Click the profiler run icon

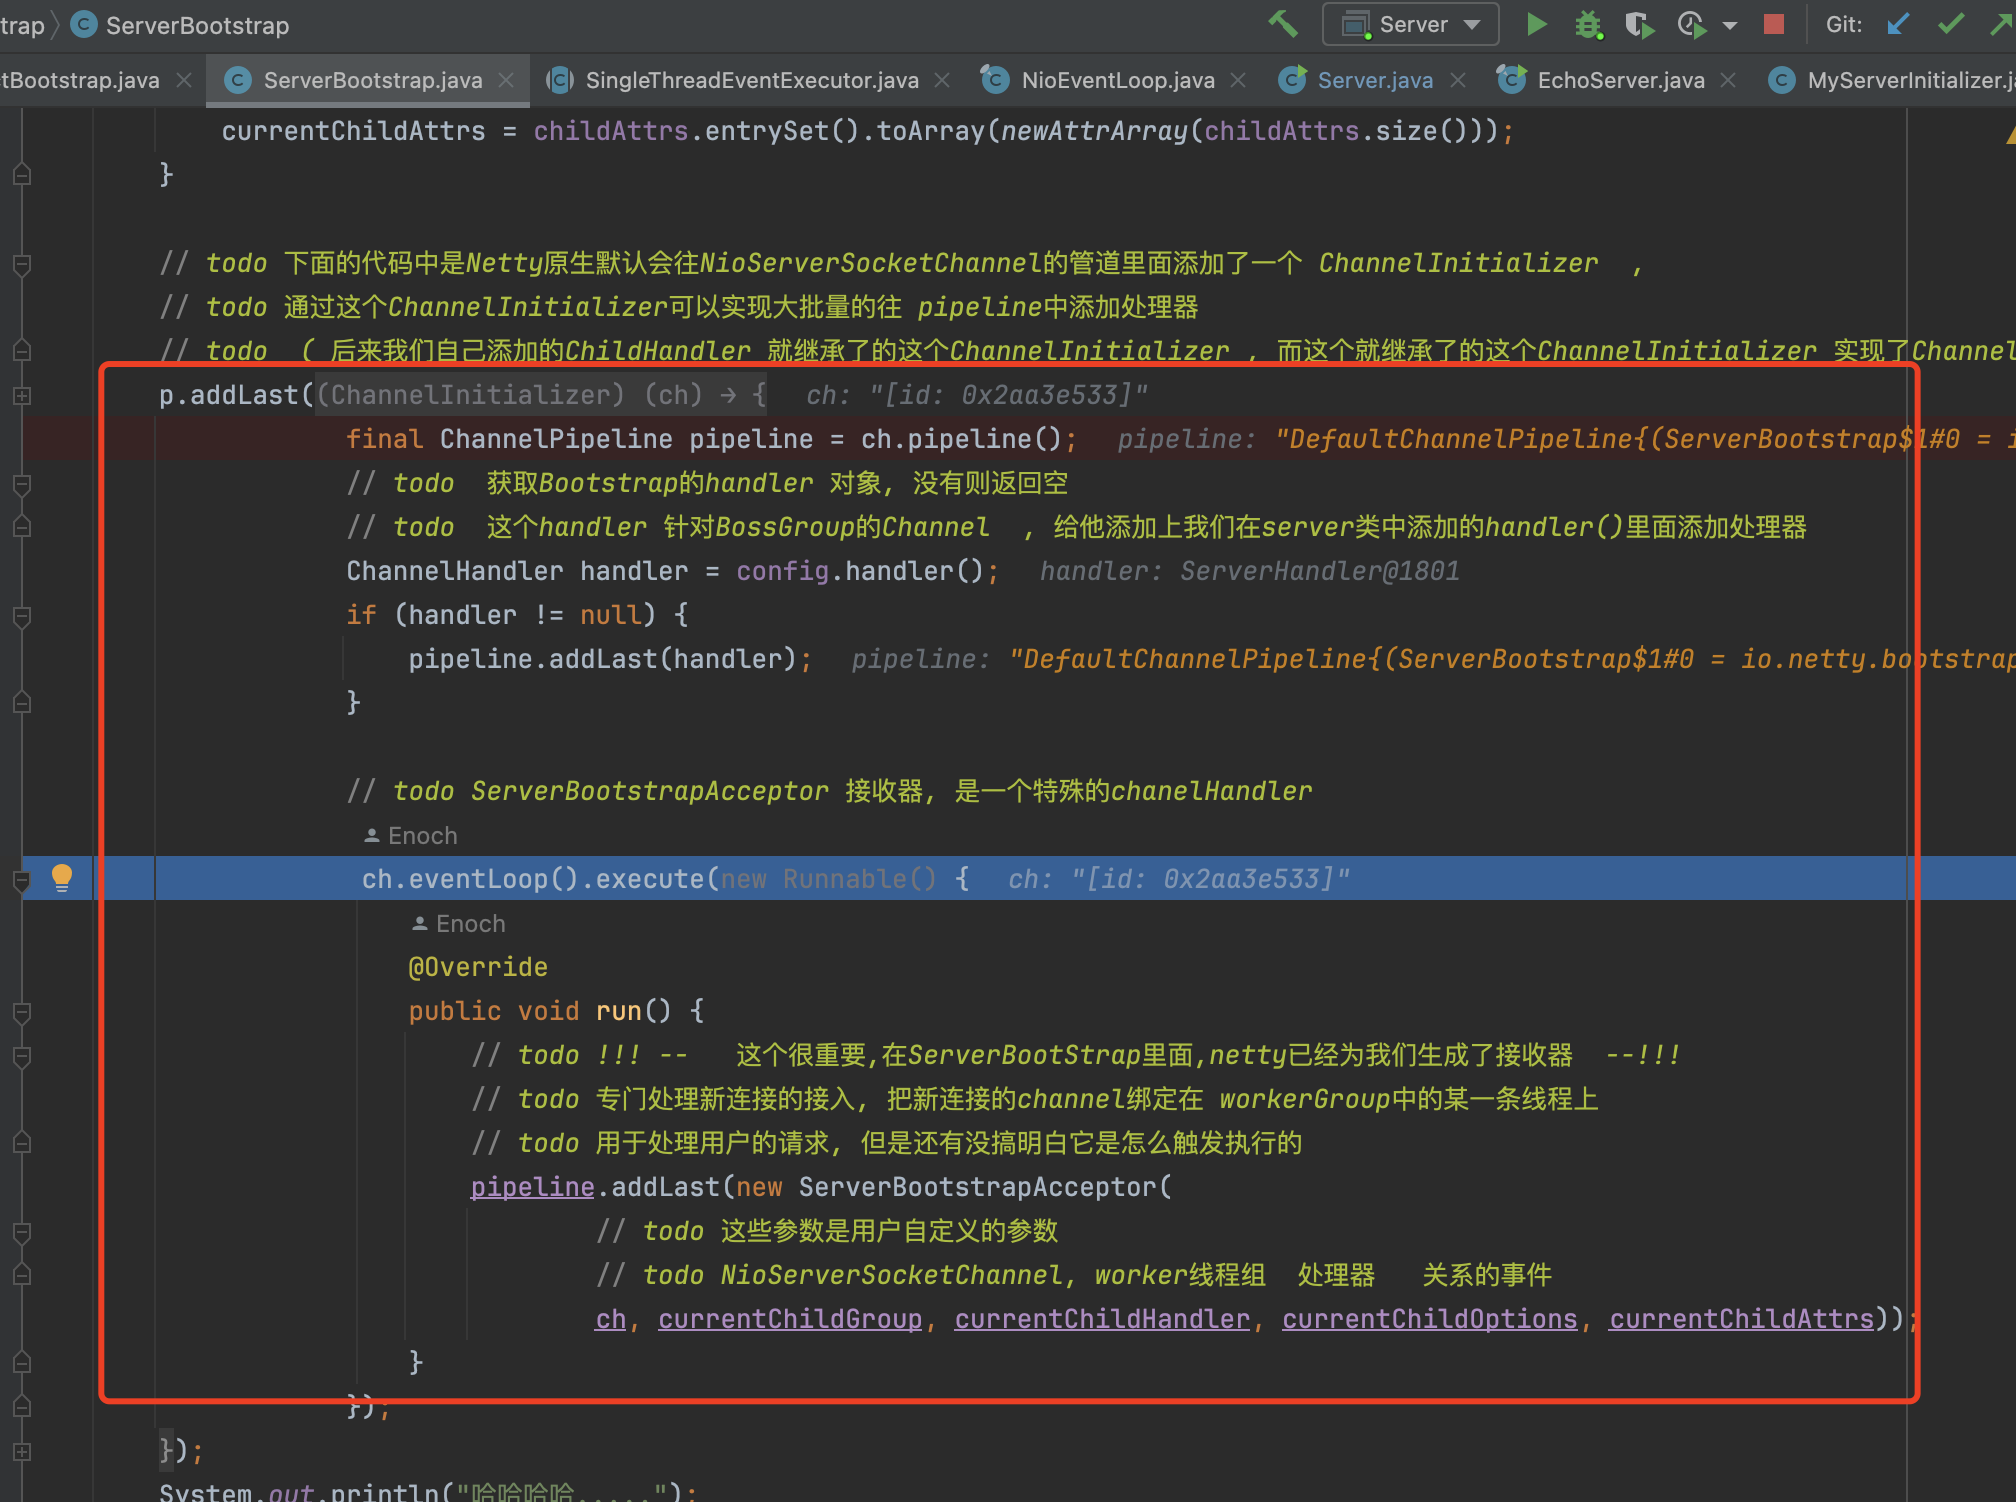point(1692,24)
